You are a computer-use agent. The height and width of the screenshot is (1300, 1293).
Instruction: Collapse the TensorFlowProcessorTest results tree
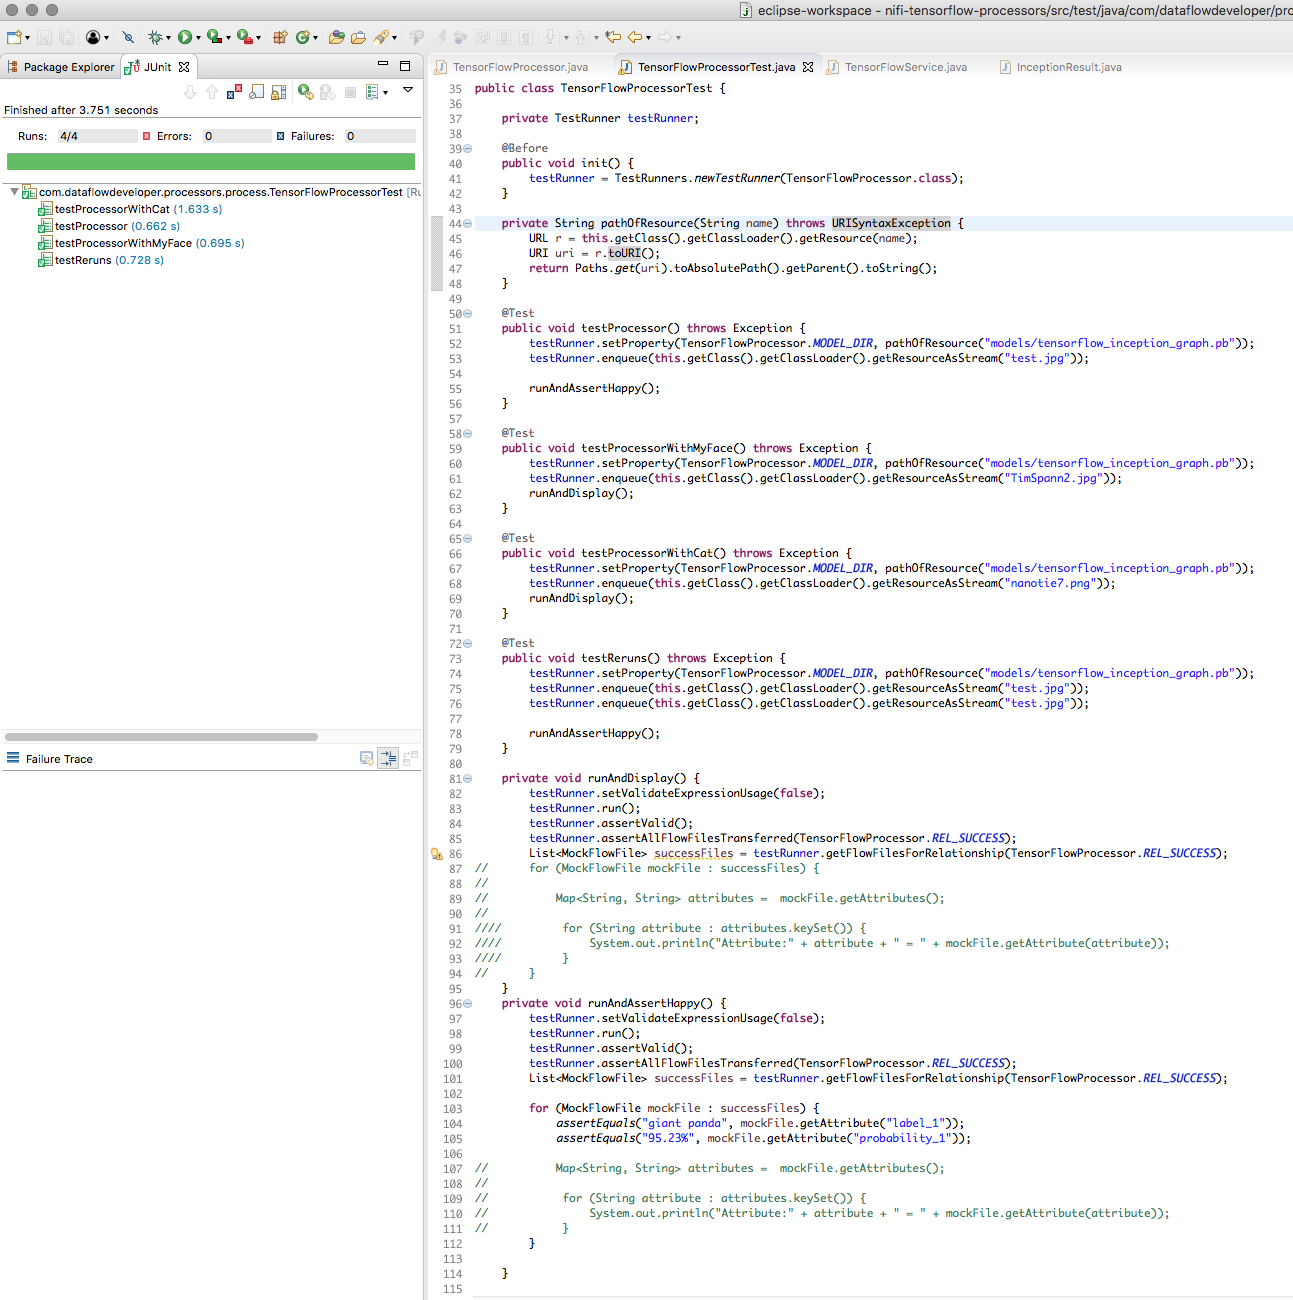[12, 191]
